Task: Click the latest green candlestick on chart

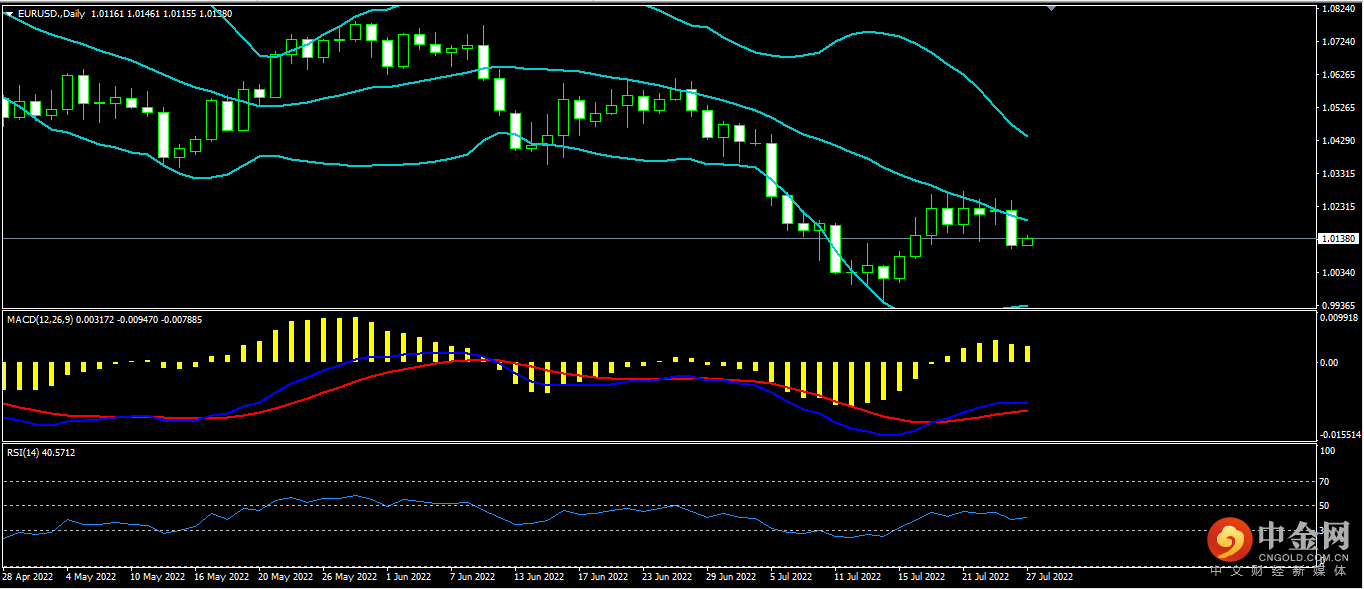Action: pos(1027,241)
